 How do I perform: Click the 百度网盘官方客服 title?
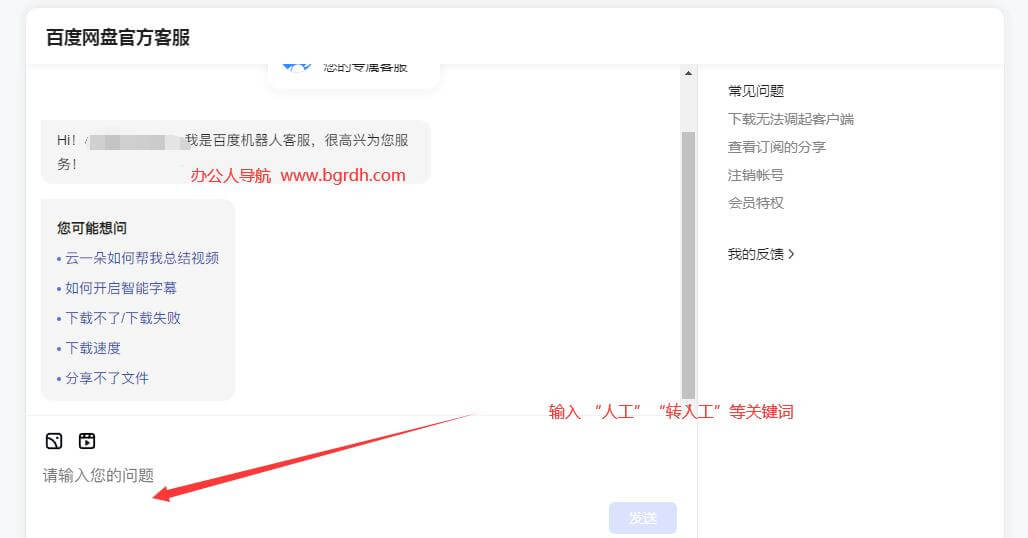[x=118, y=37]
